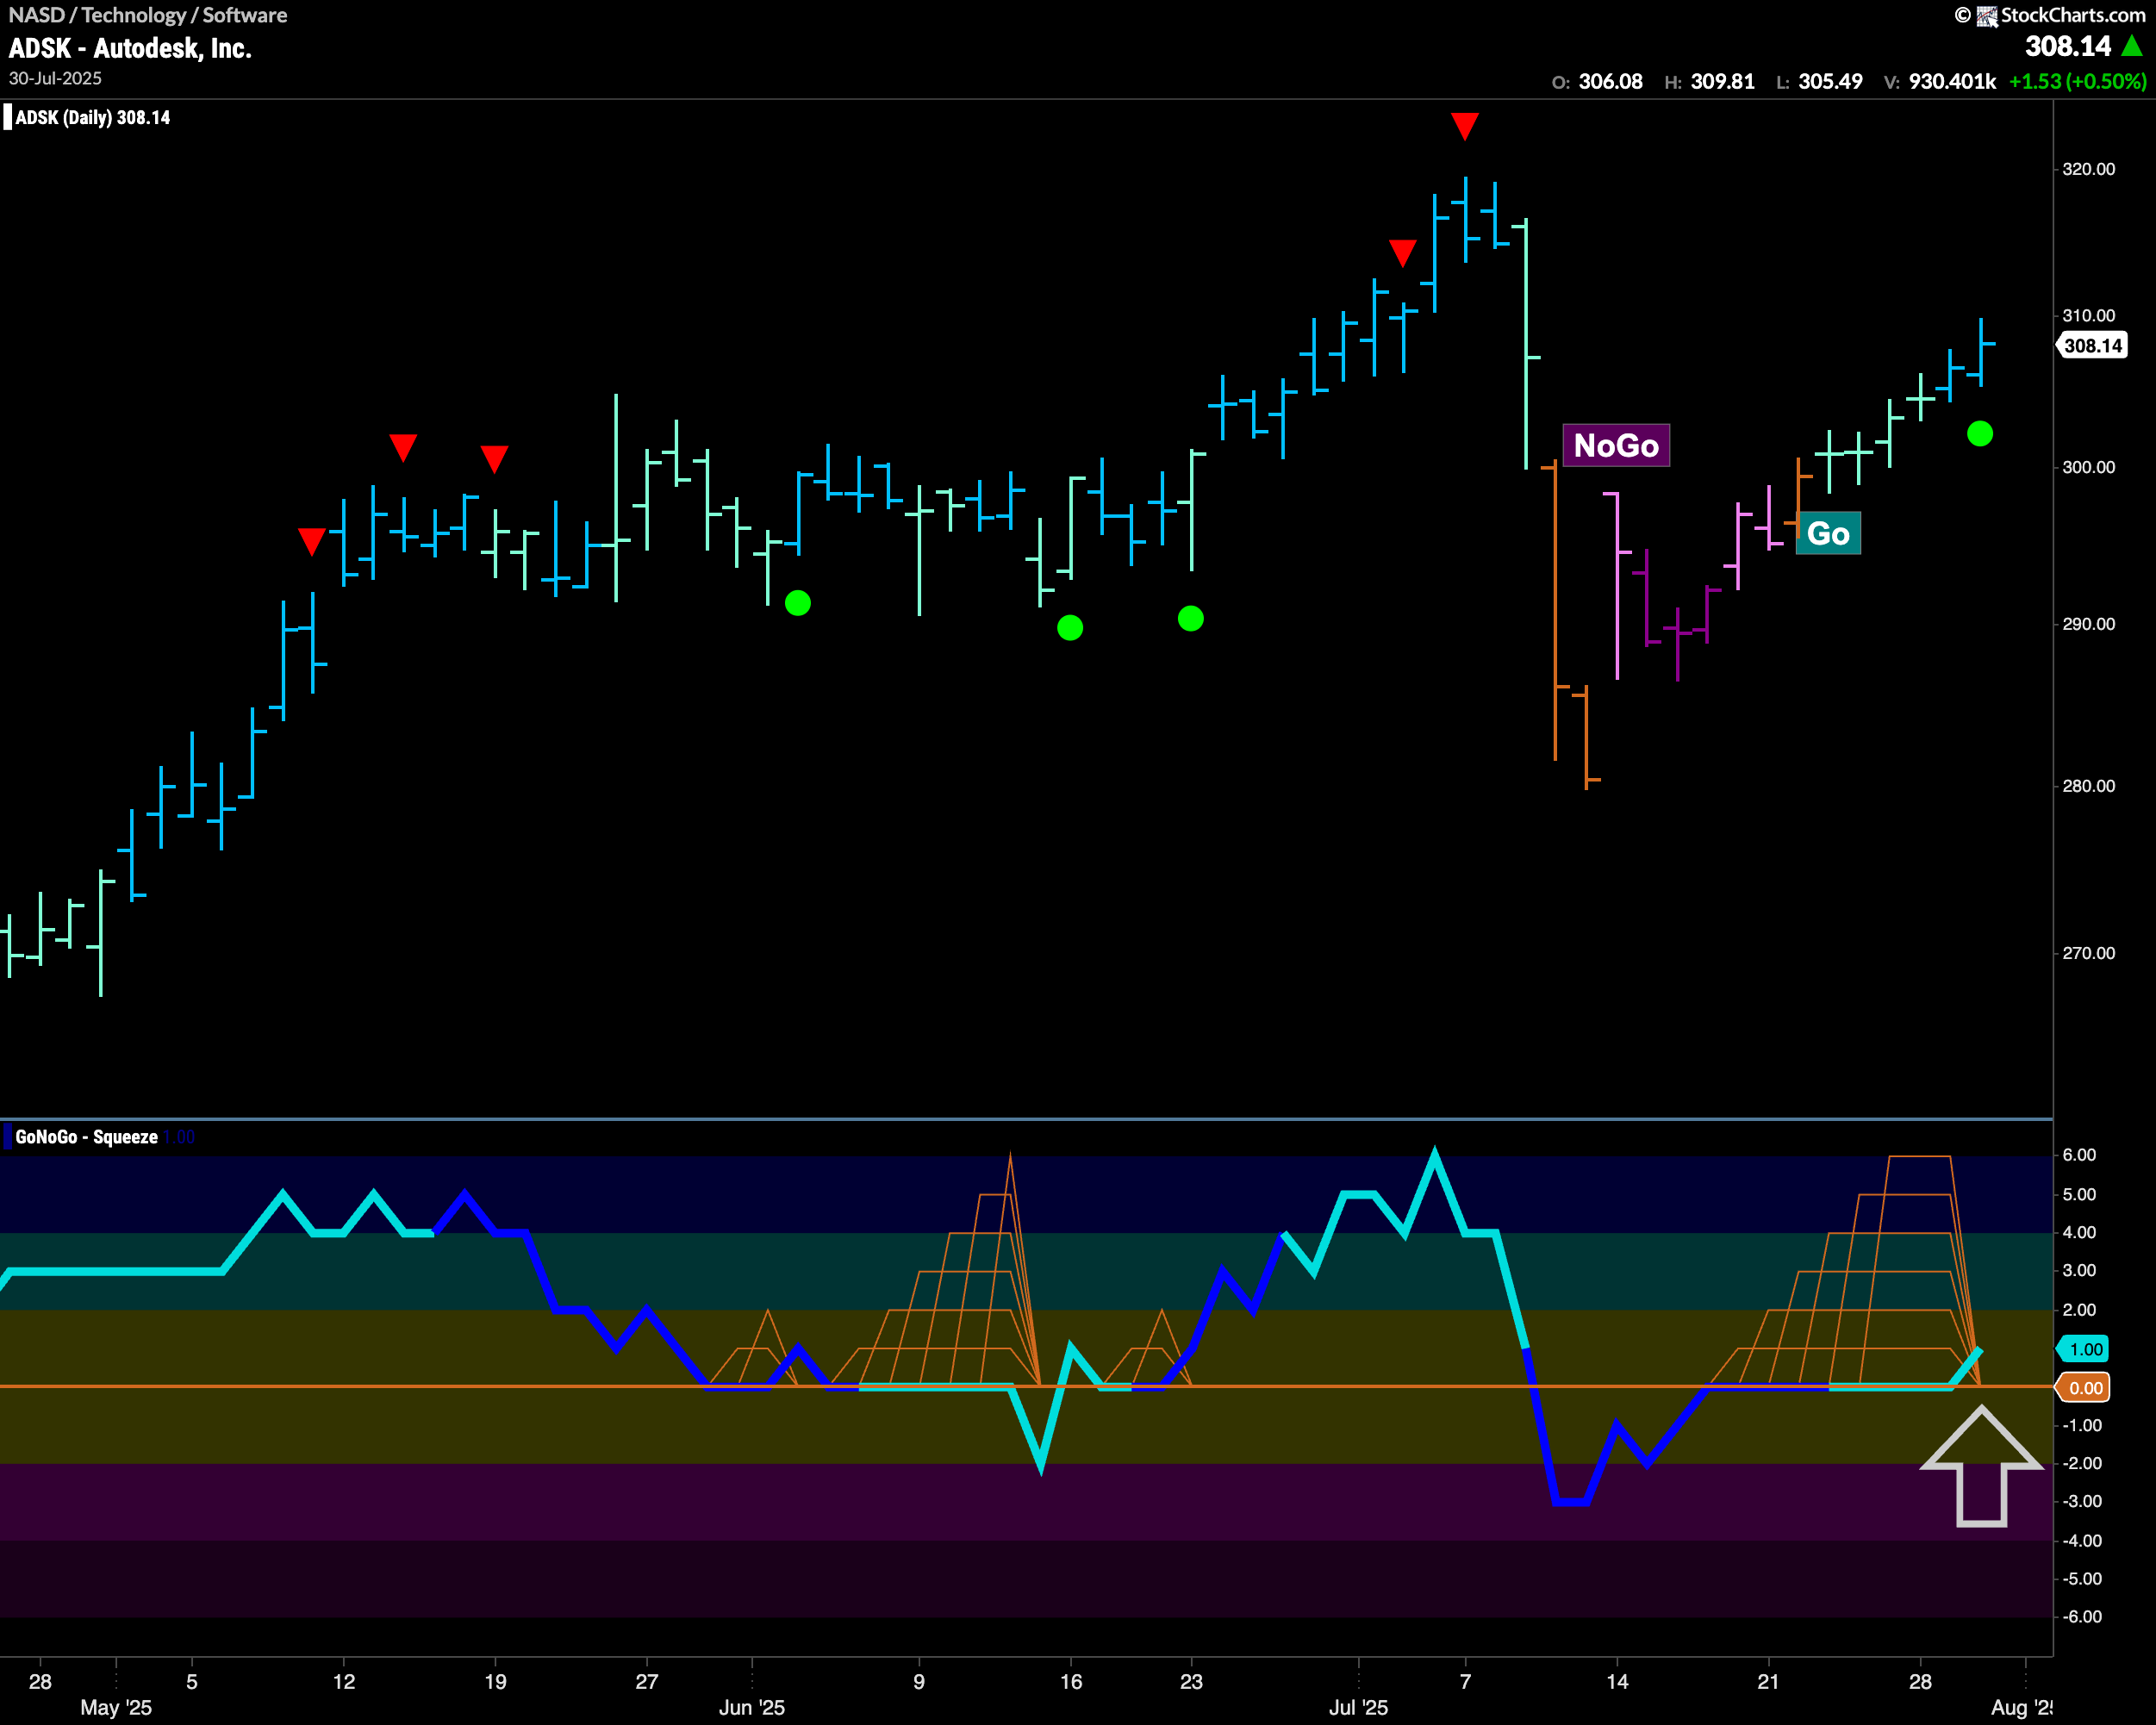
Task: Click the purple NoGo label
Action: 1616,445
